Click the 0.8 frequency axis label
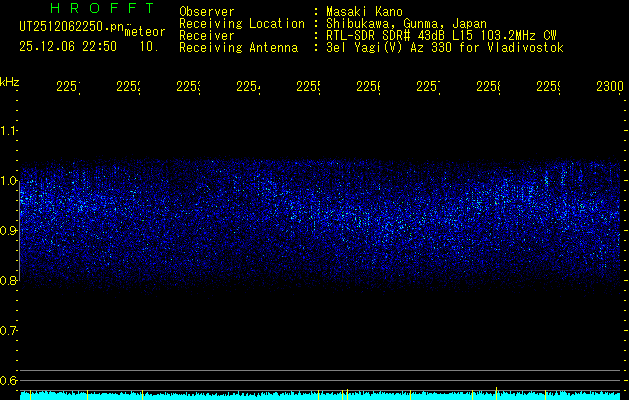This screenshot has height=400, width=629. point(10,281)
